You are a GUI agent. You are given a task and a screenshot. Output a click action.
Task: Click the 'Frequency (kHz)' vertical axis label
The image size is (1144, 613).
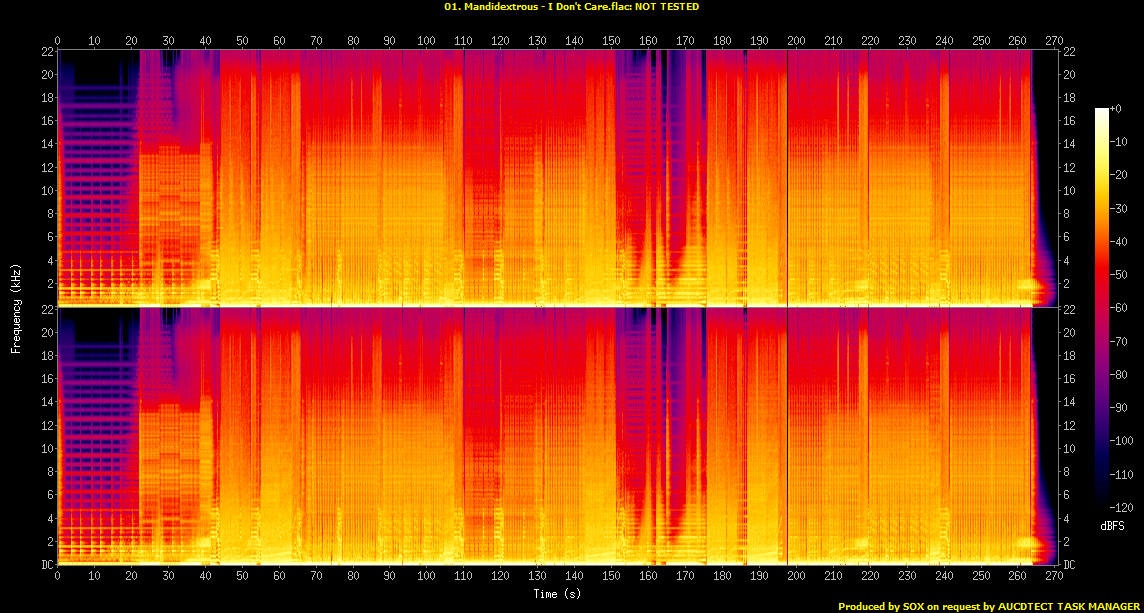(15, 306)
